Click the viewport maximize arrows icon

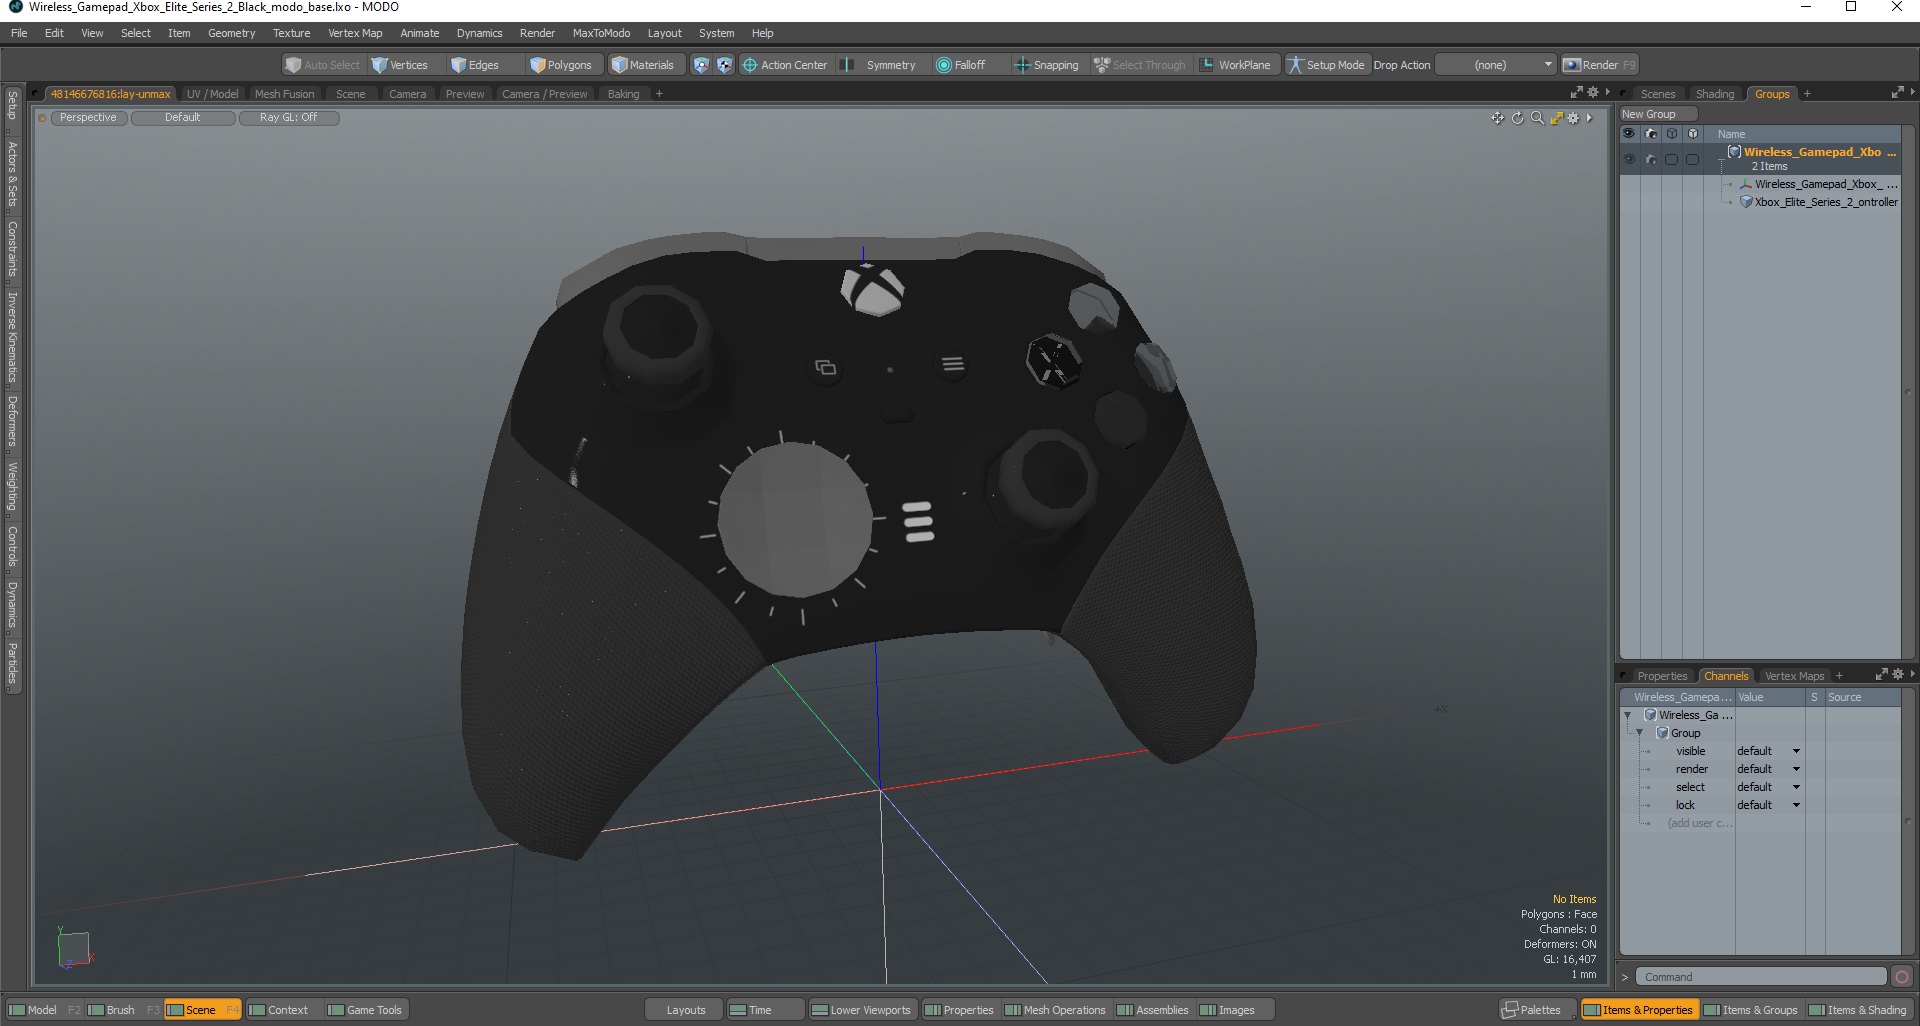[1557, 118]
